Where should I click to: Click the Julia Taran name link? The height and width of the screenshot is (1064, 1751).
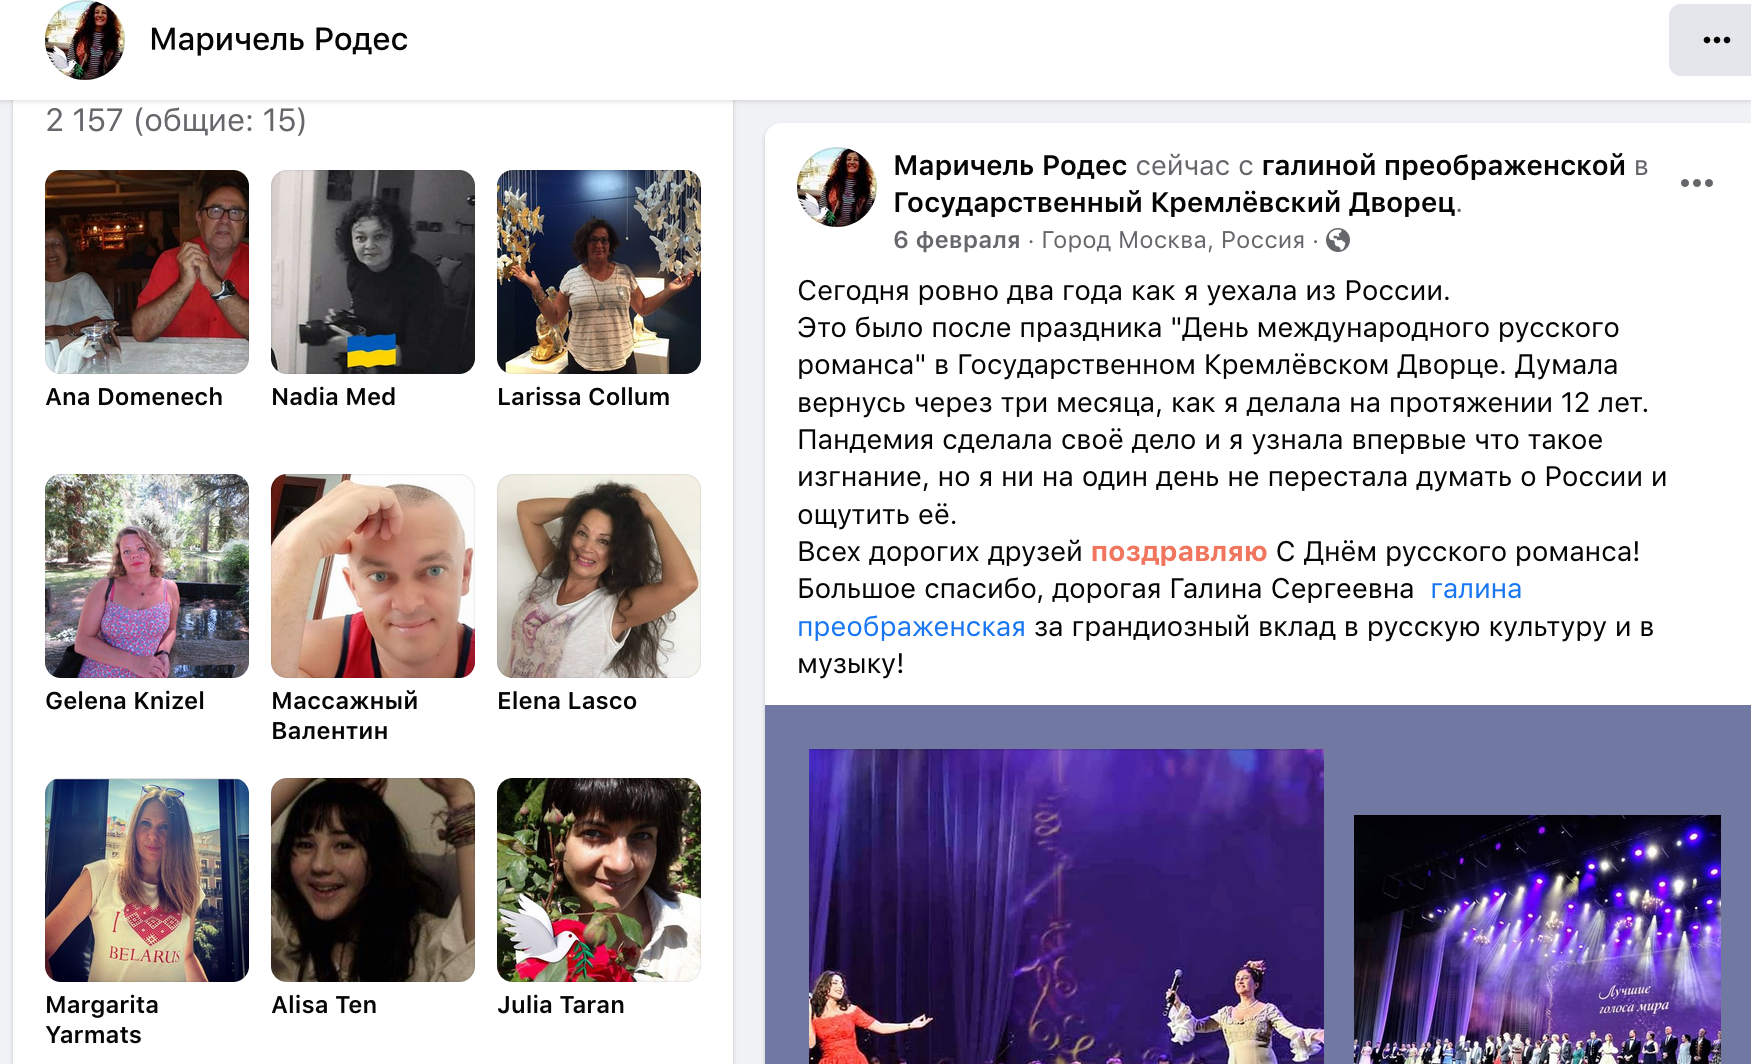tap(561, 1005)
